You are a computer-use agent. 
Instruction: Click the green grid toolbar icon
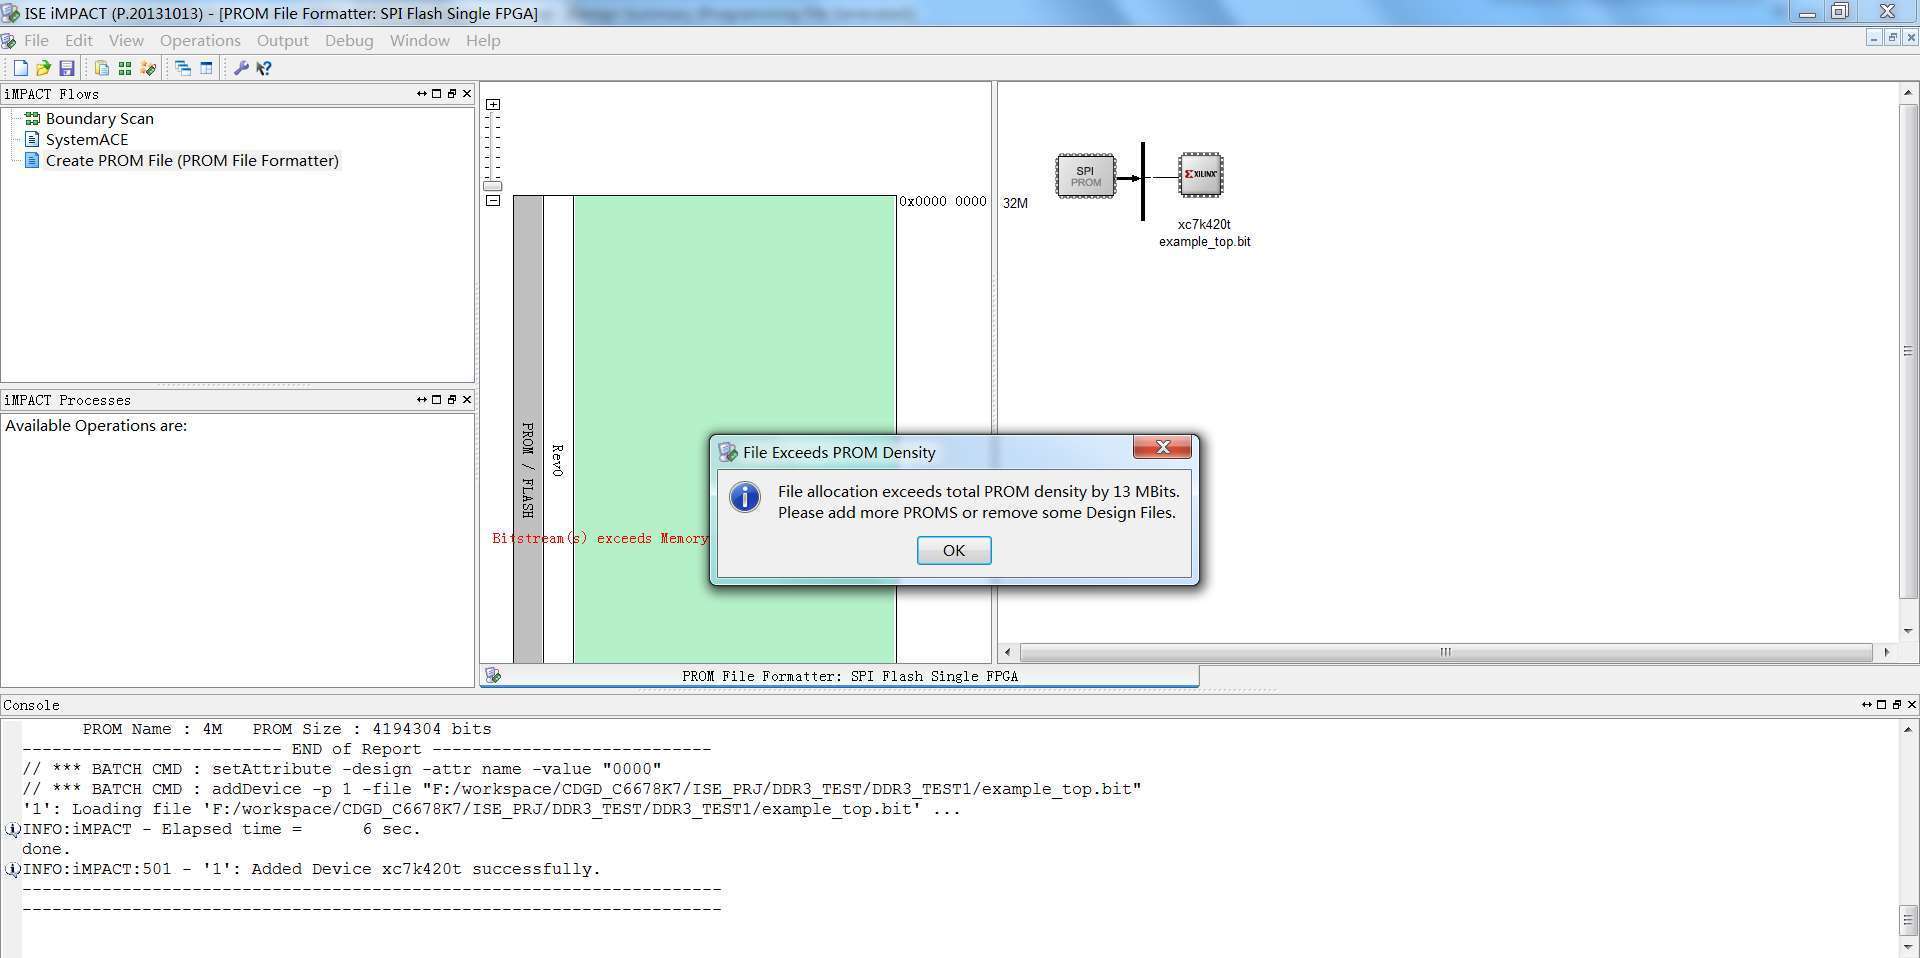point(125,68)
